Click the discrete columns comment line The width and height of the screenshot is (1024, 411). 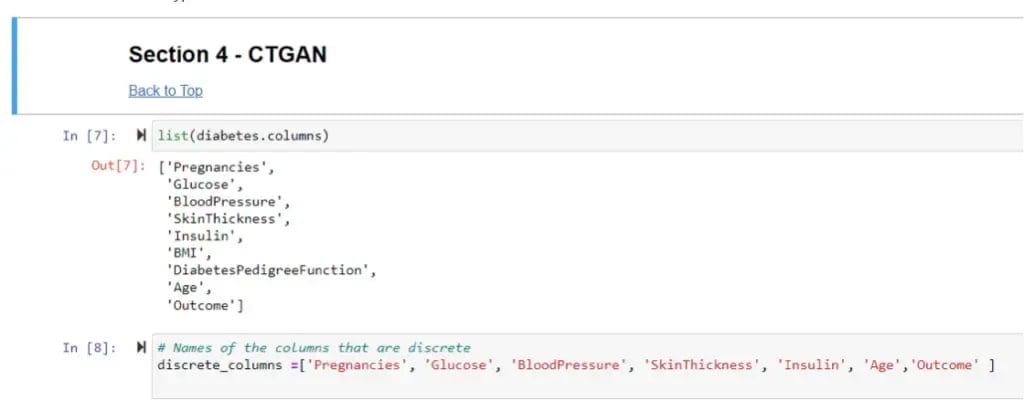coord(313,348)
